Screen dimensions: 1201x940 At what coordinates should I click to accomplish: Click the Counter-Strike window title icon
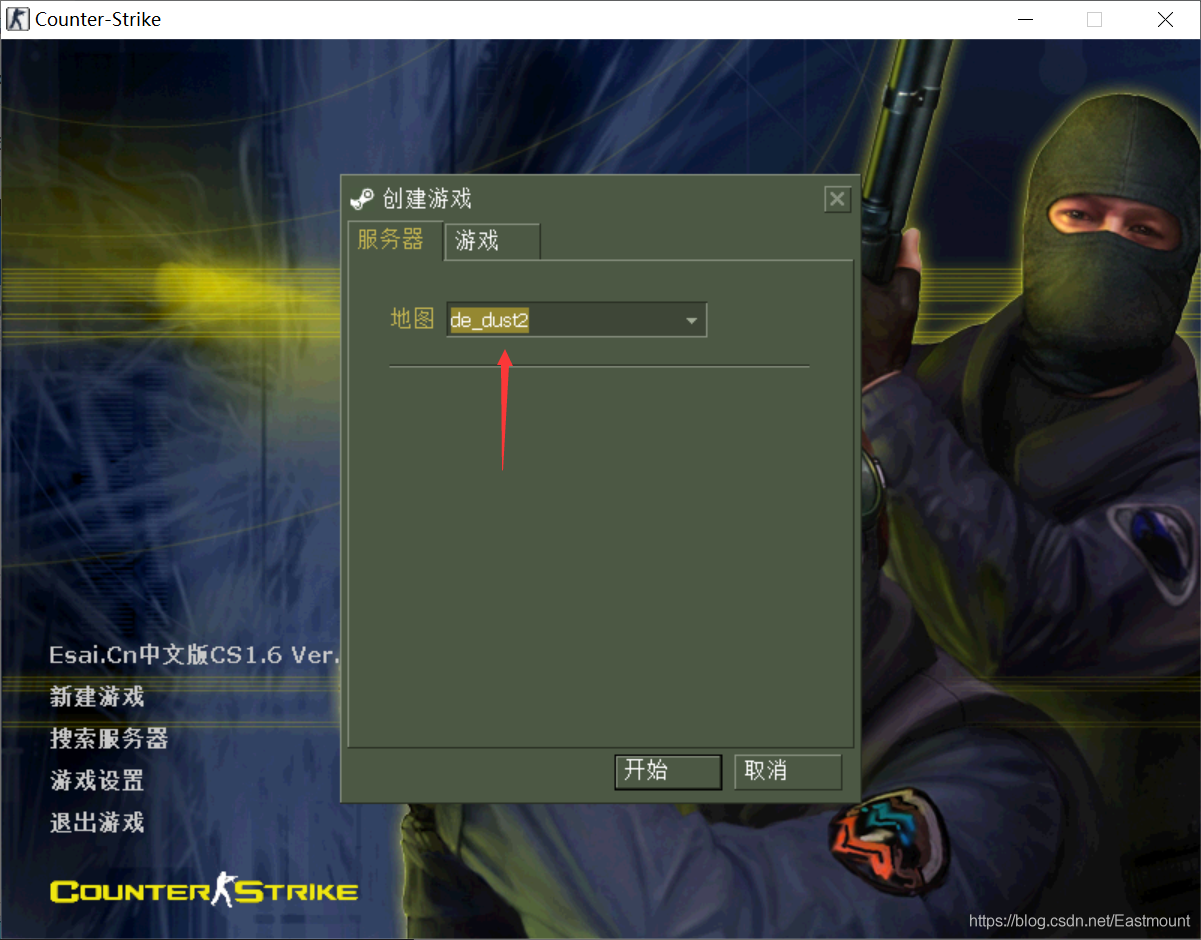(18, 19)
